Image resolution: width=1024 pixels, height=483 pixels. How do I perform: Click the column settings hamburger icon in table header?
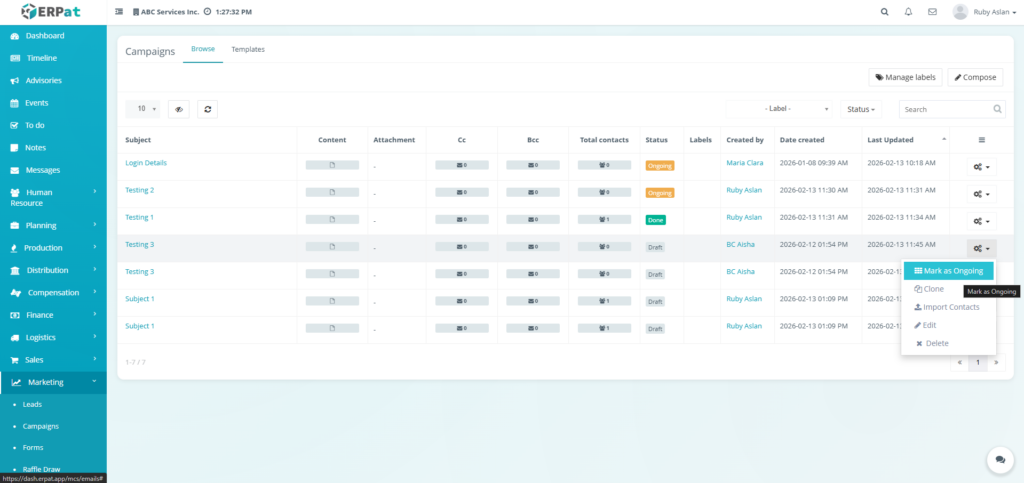(x=981, y=140)
